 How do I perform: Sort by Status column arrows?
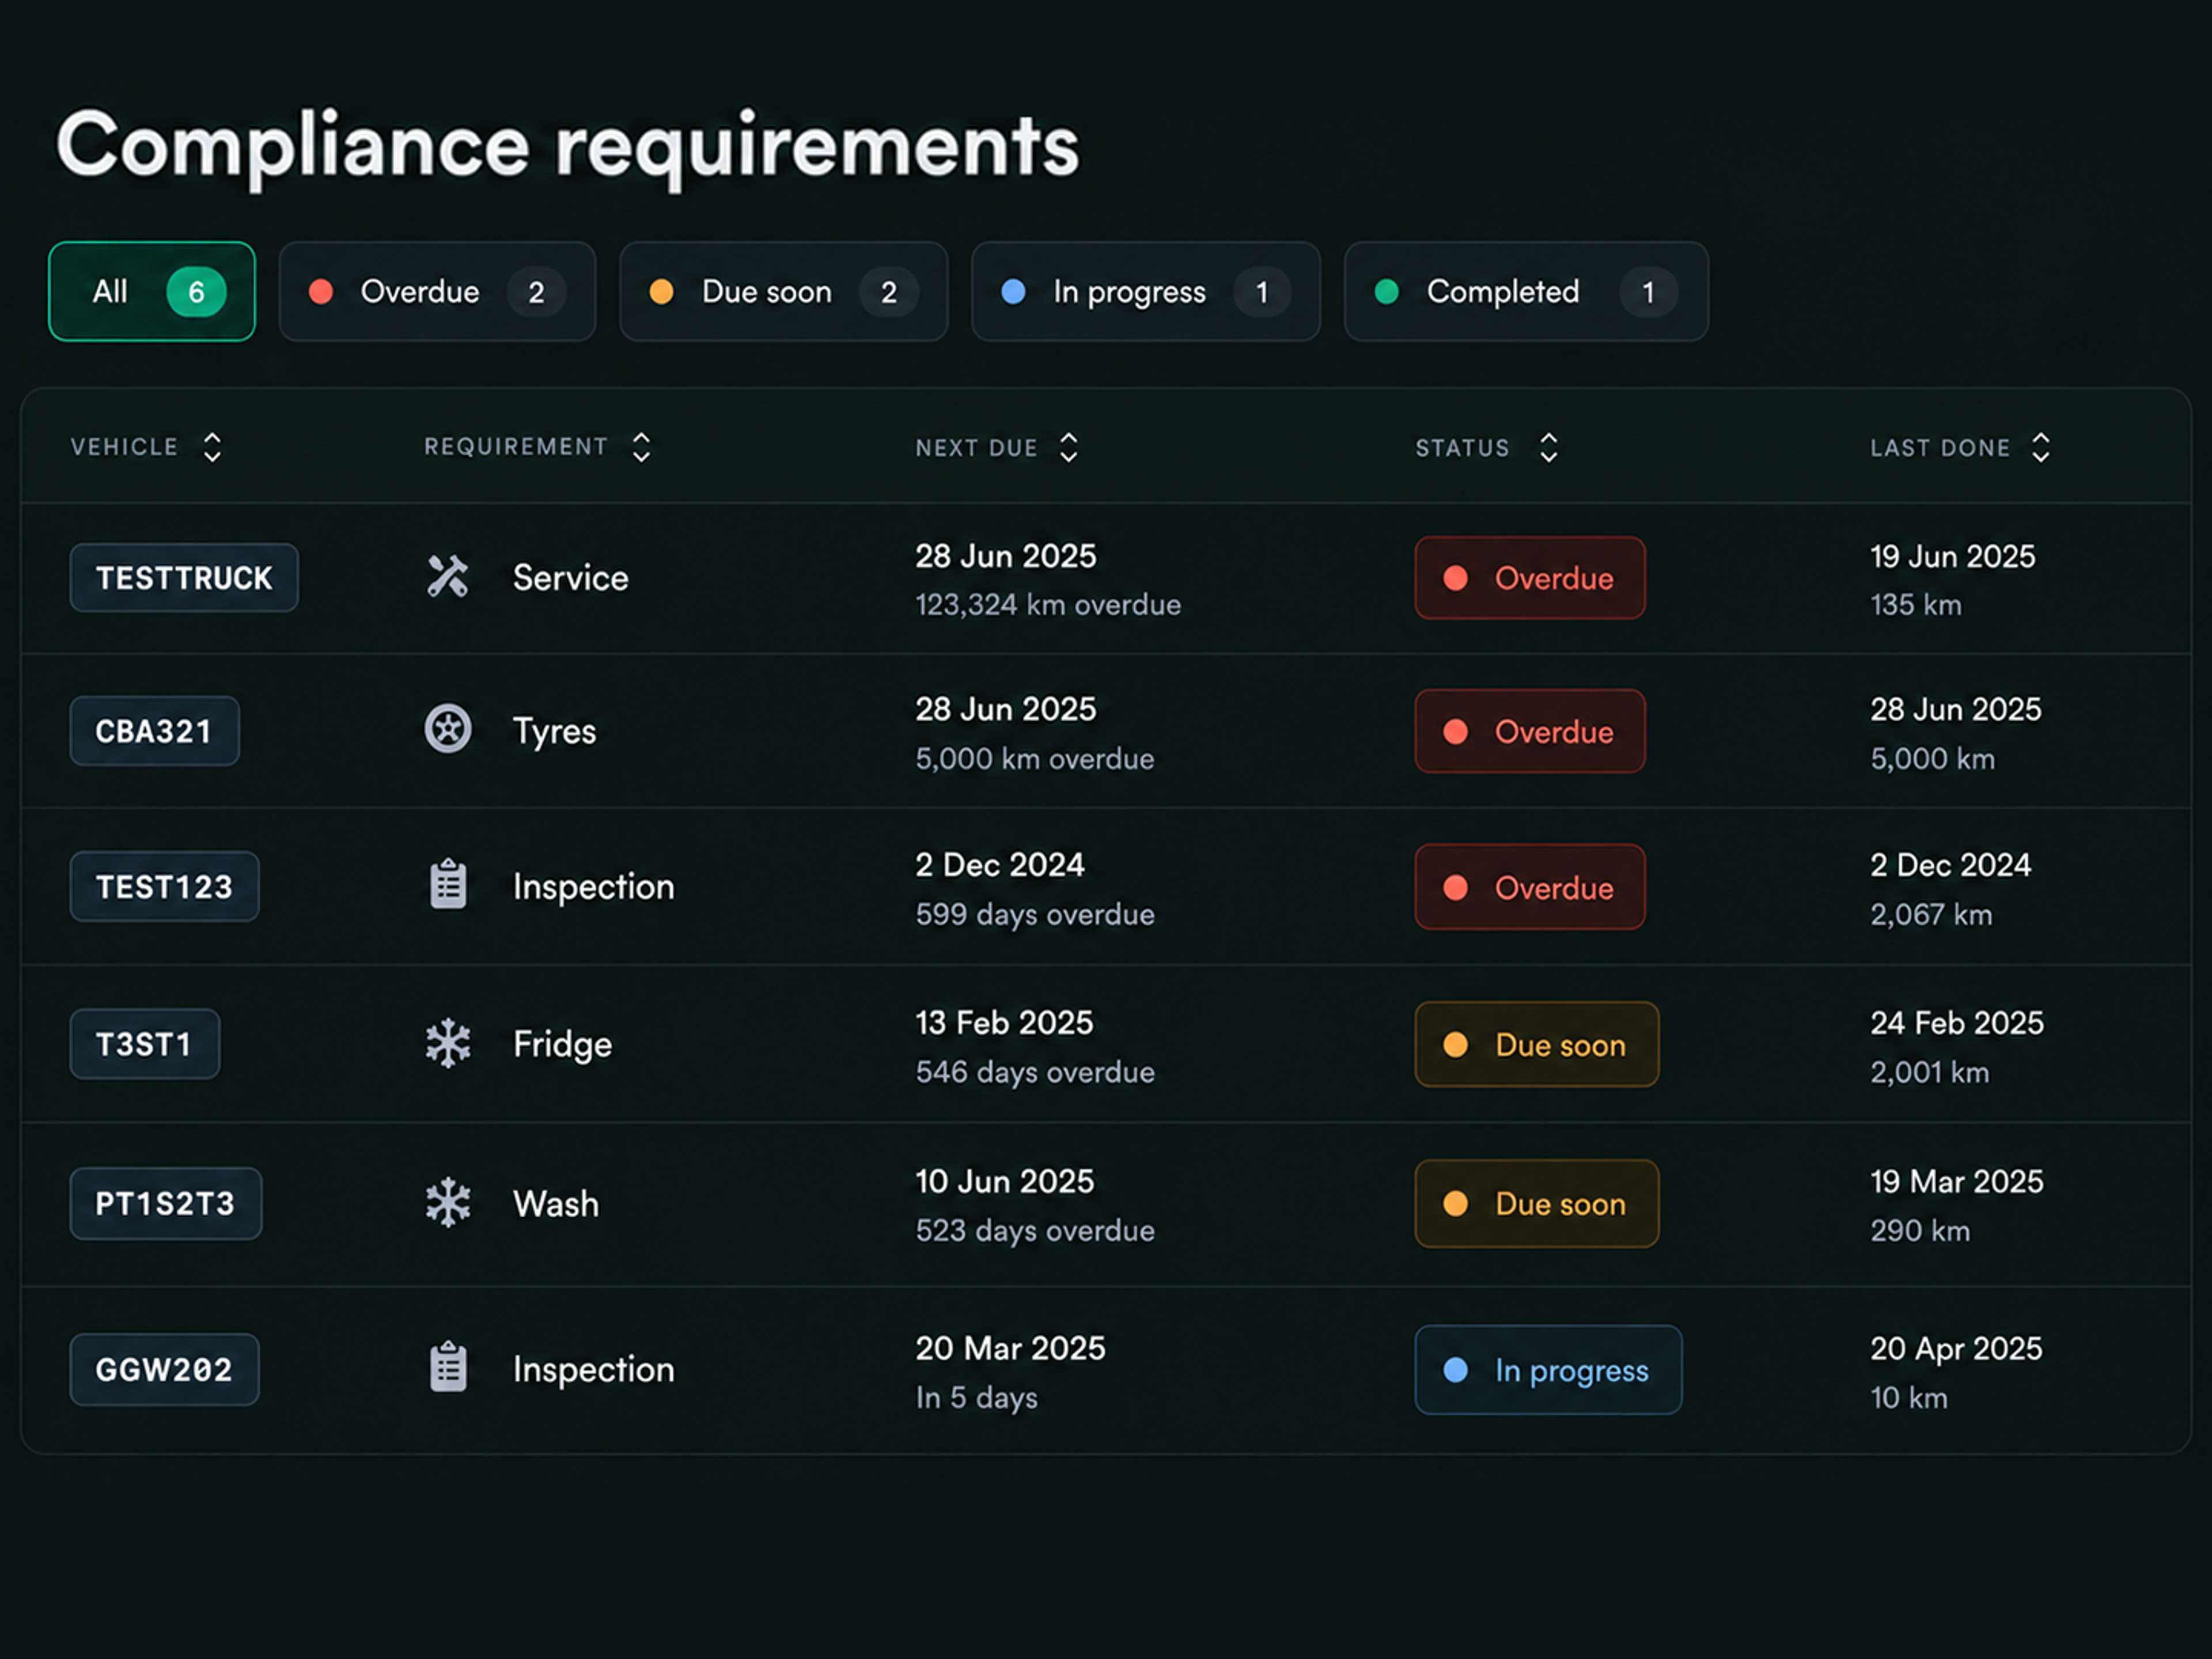coord(1548,447)
